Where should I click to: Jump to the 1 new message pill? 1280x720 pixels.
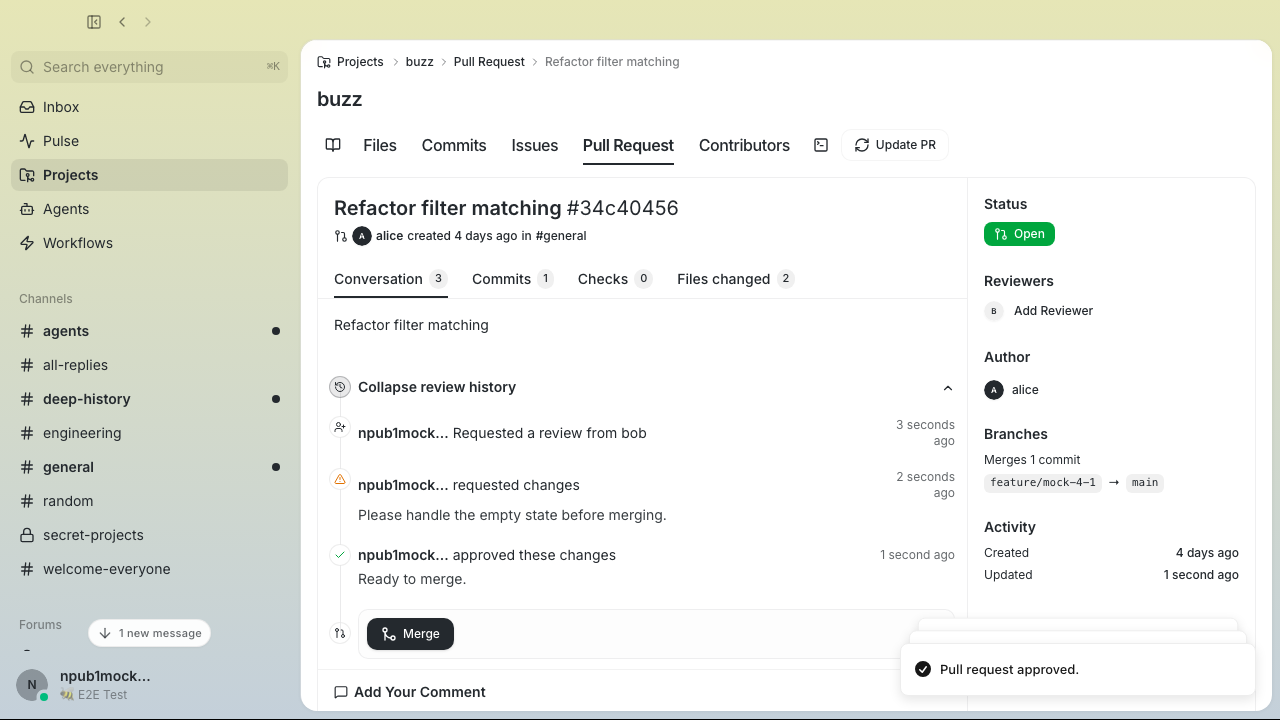(x=150, y=633)
